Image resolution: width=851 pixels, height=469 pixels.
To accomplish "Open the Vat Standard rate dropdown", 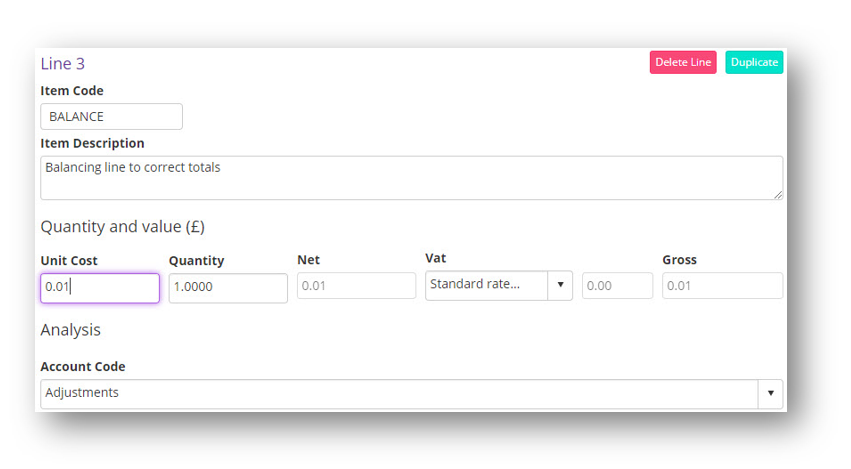I will point(499,286).
